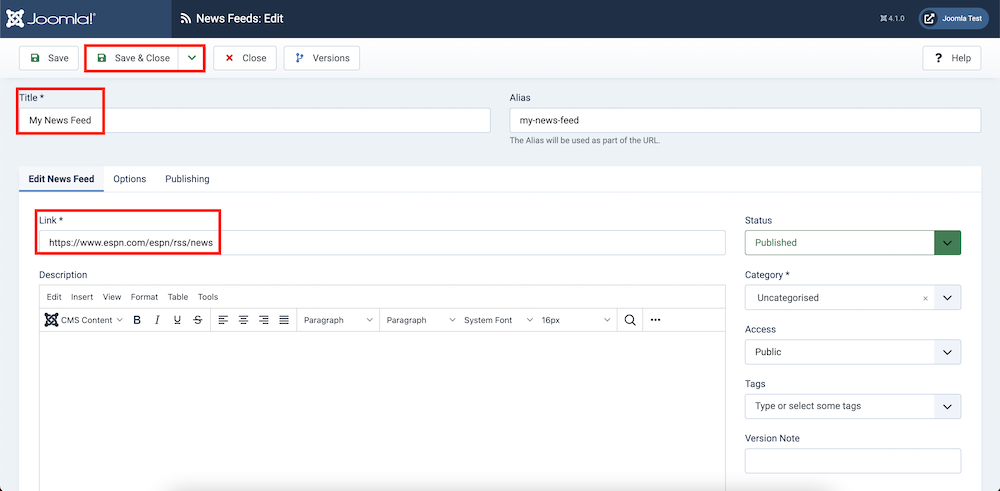This screenshot has width=1000, height=491.
Task: Expand the Save & Close dropdown arrow
Action: pos(192,58)
